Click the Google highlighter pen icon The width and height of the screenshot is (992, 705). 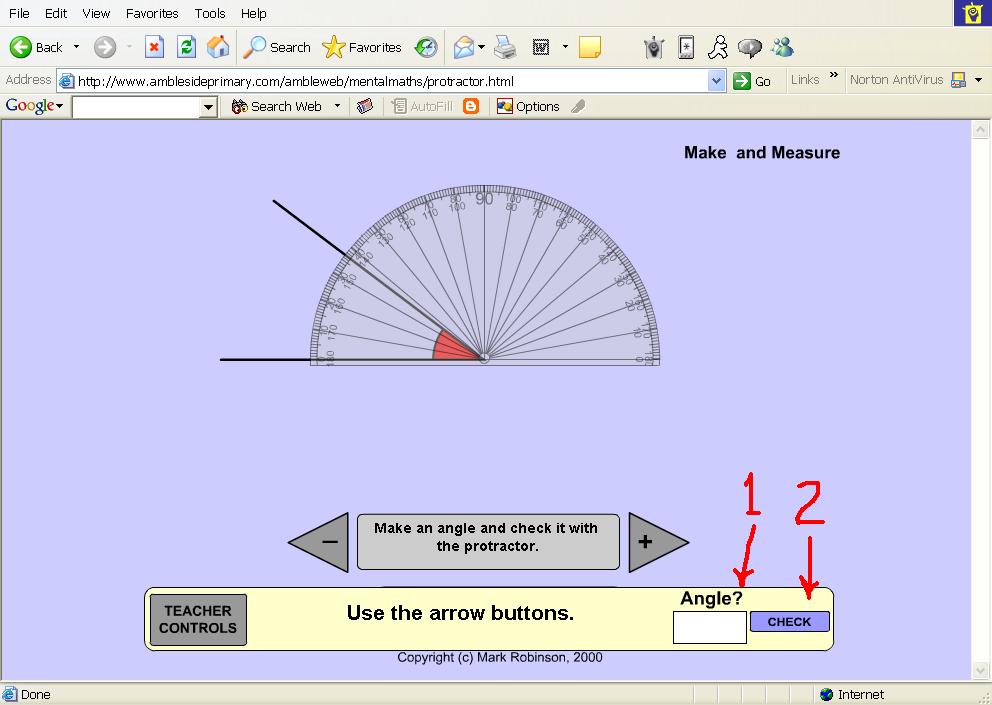point(578,106)
